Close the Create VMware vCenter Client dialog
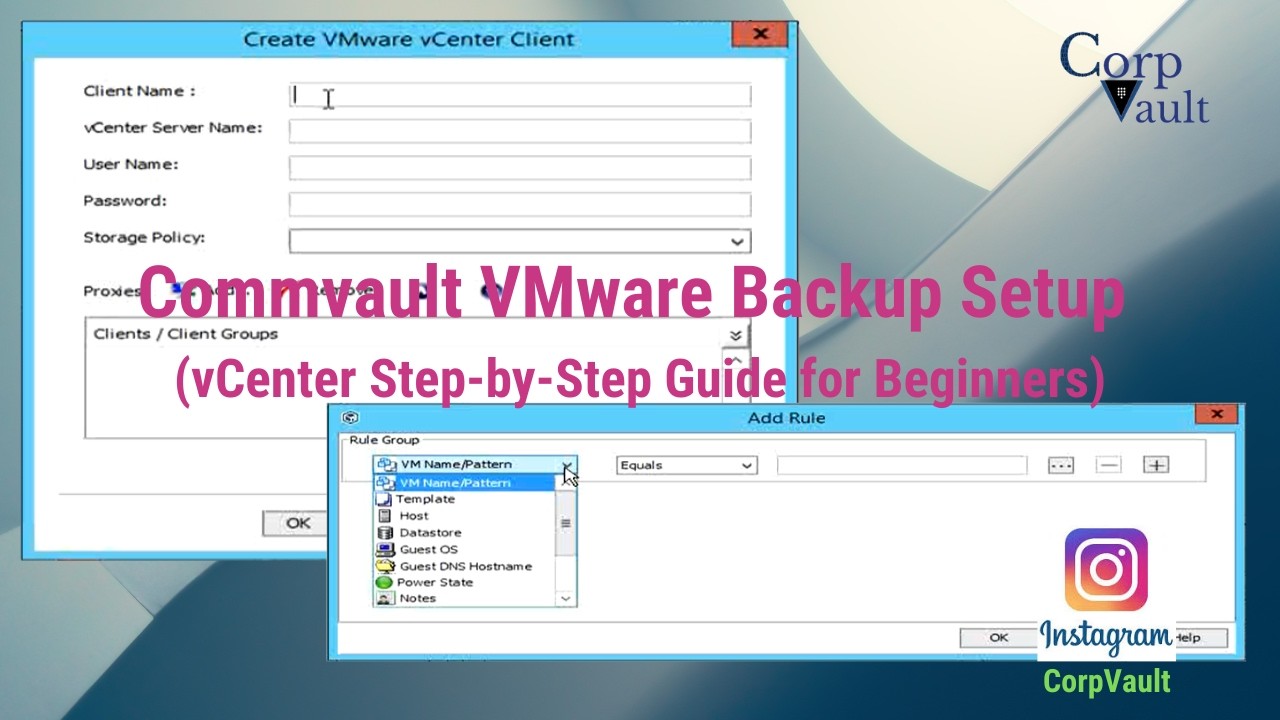Image resolution: width=1280 pixels, height=720 pixels. (x=760, y=34)
